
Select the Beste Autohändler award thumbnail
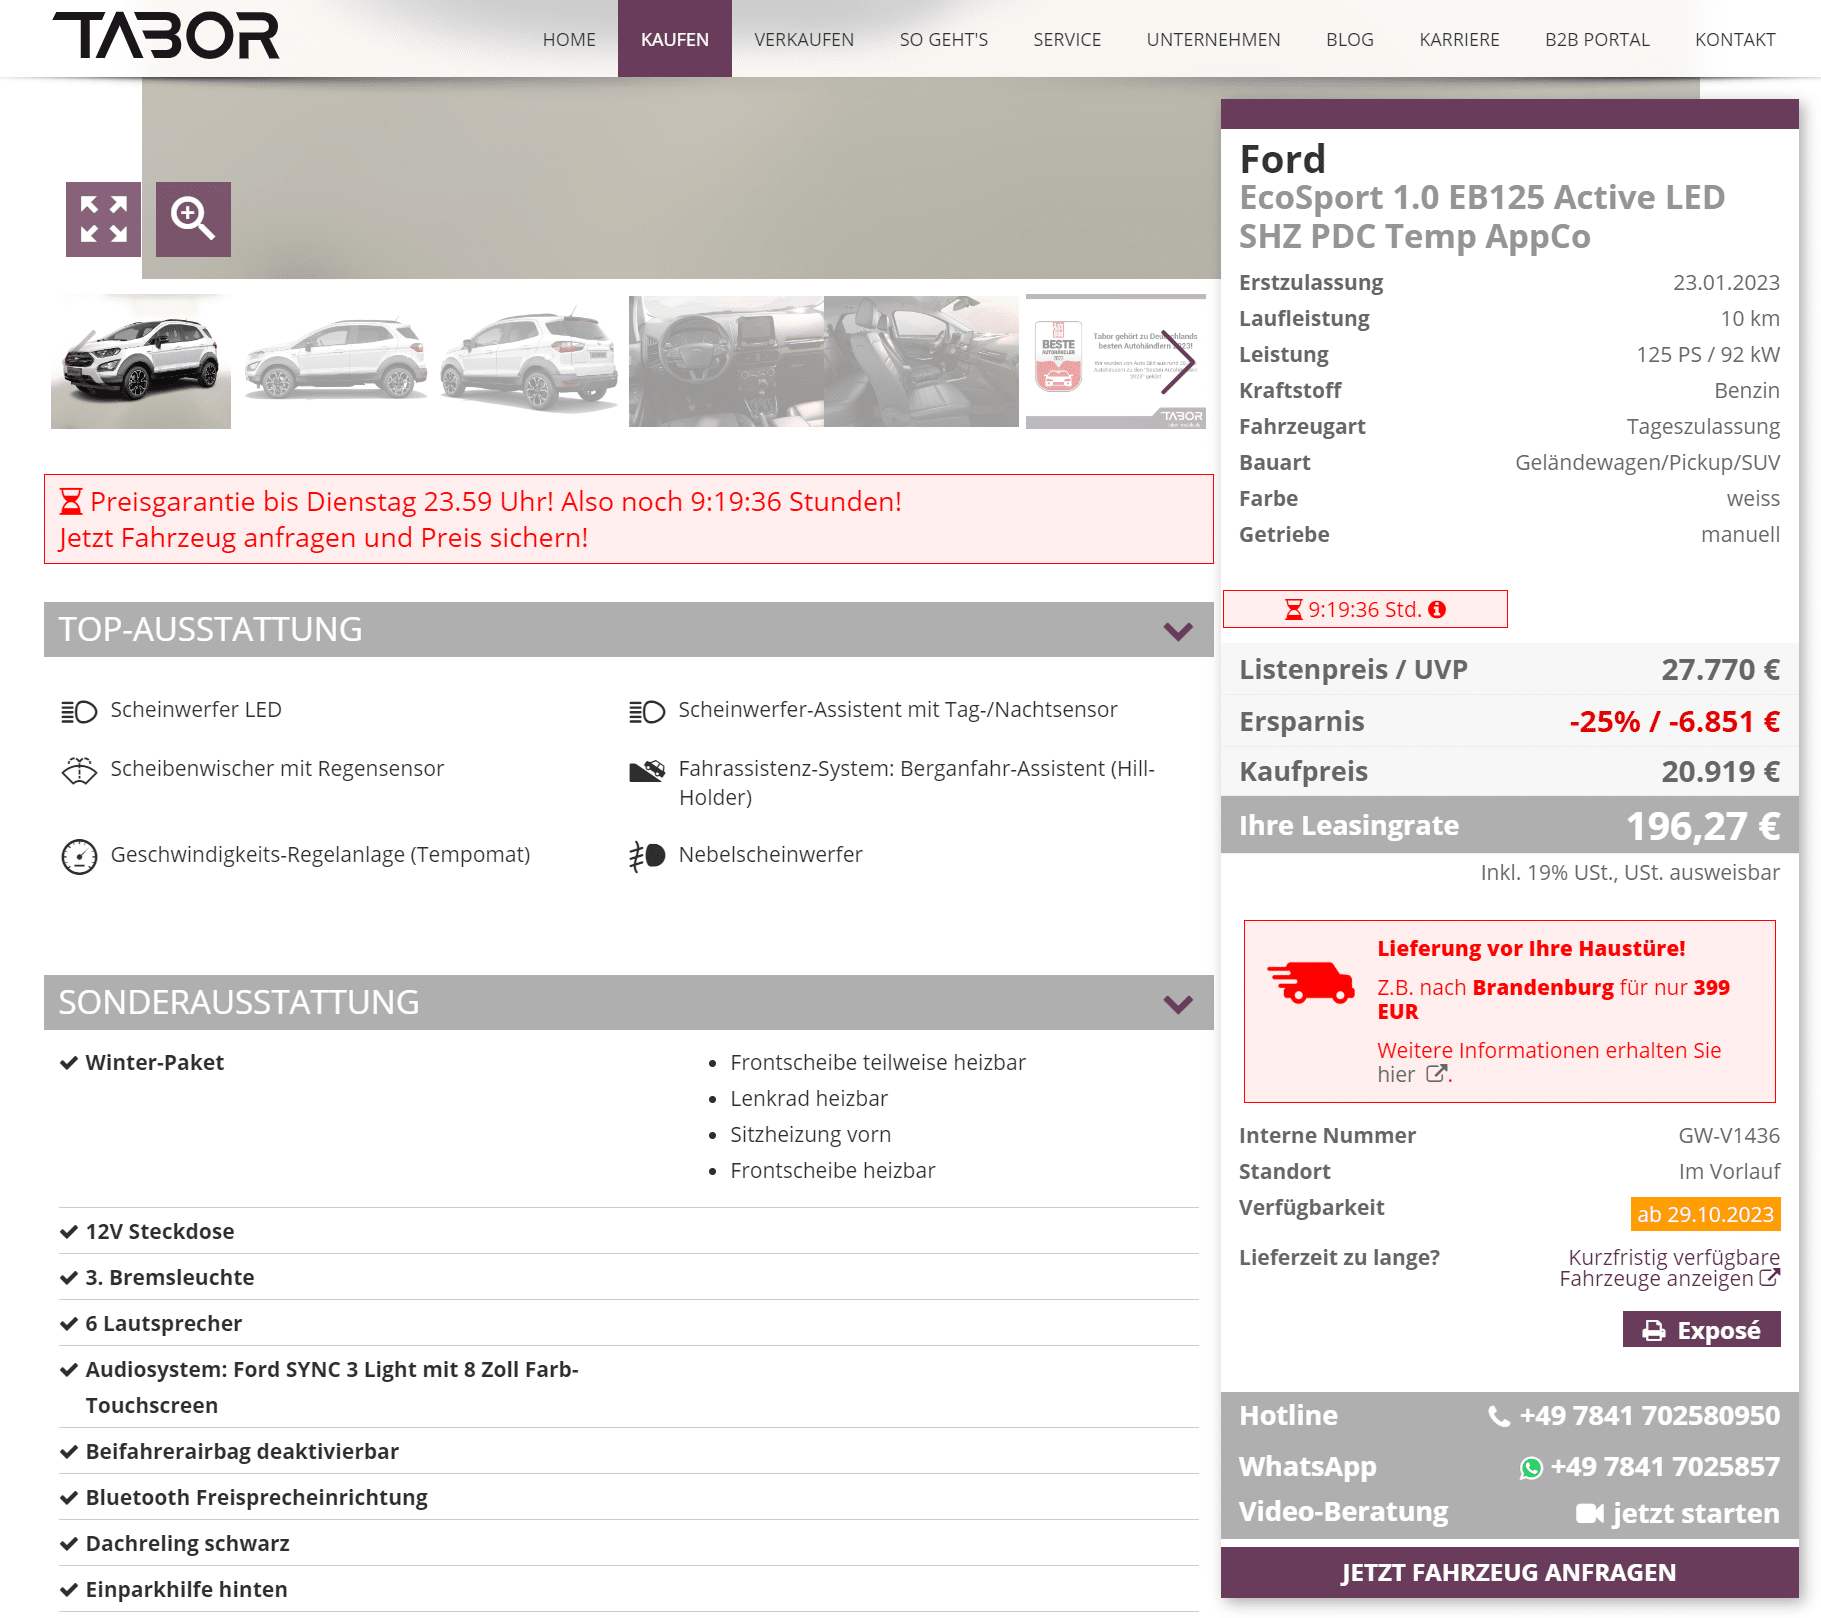pyautogui.click(x=1116, y=362)
